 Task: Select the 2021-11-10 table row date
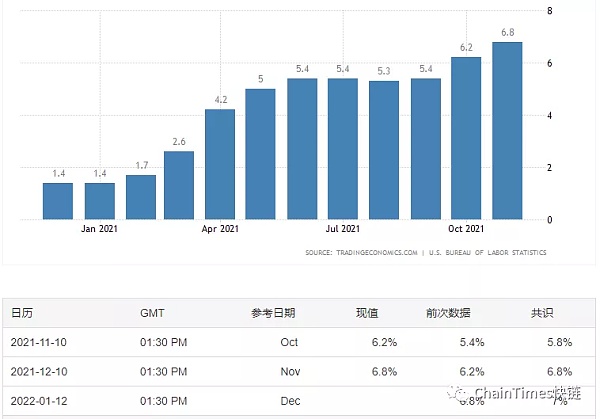click(40, 342)
